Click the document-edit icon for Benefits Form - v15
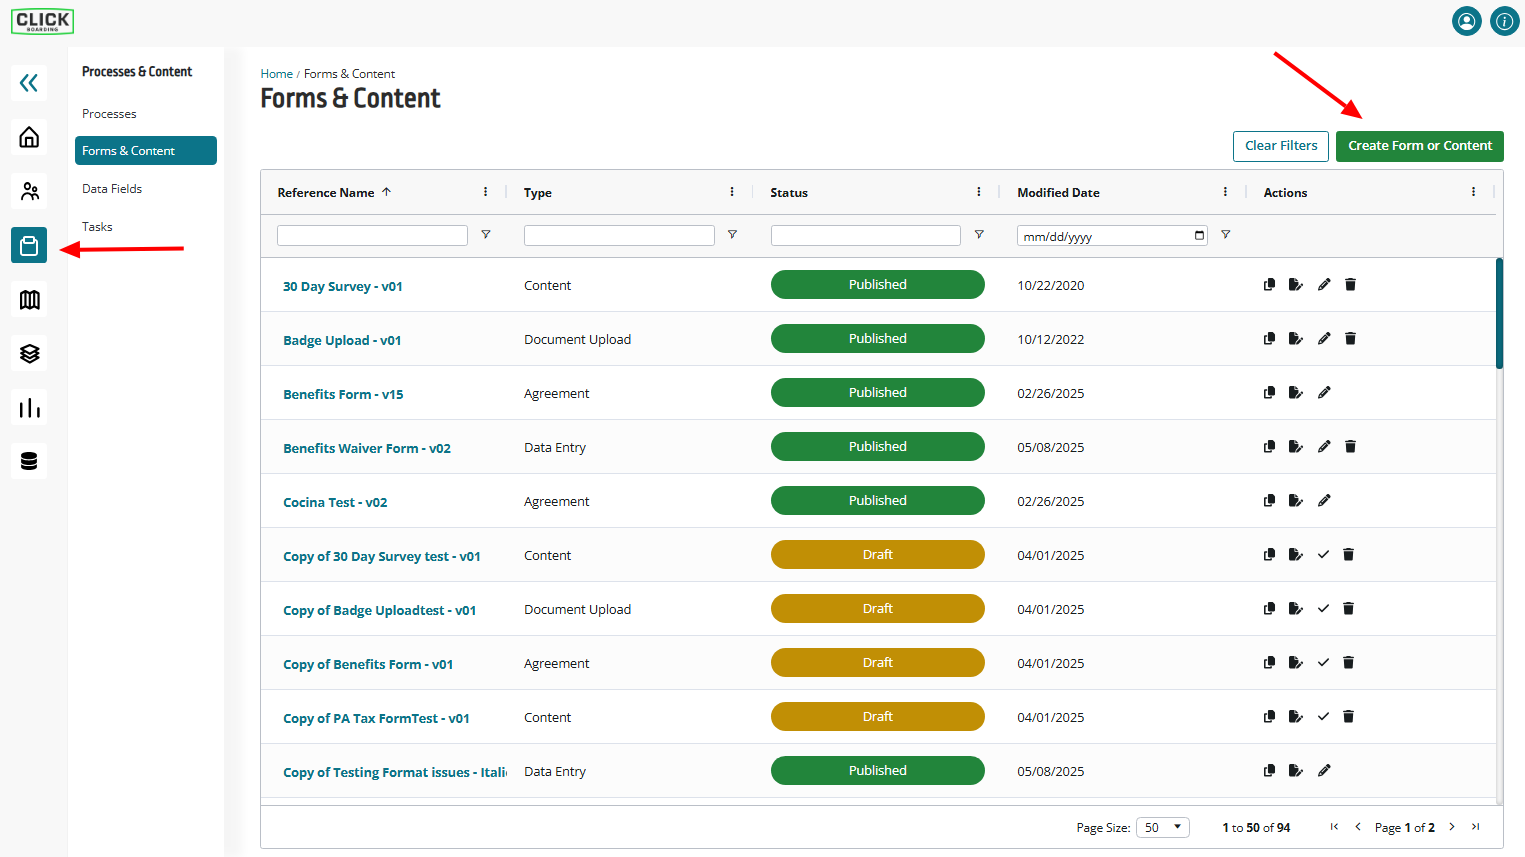The image size is (1525, 857). [x=1296, y=393]
